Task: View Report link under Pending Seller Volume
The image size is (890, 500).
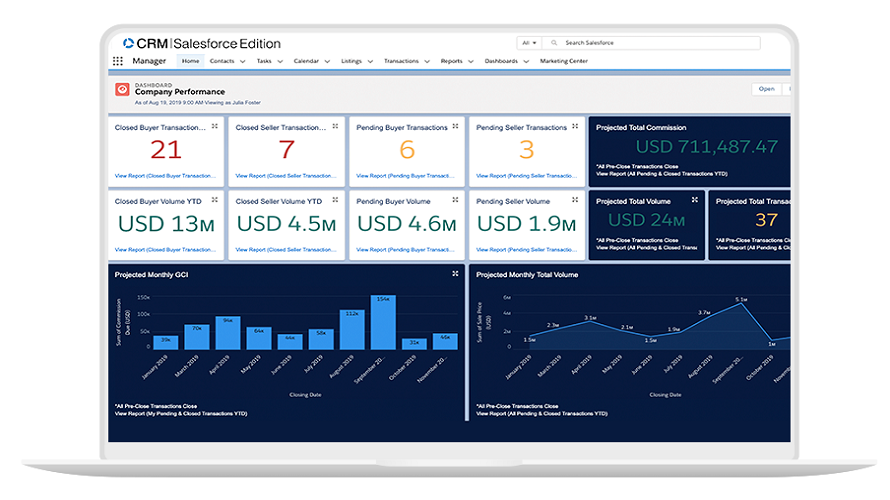Action: [526, 250]
